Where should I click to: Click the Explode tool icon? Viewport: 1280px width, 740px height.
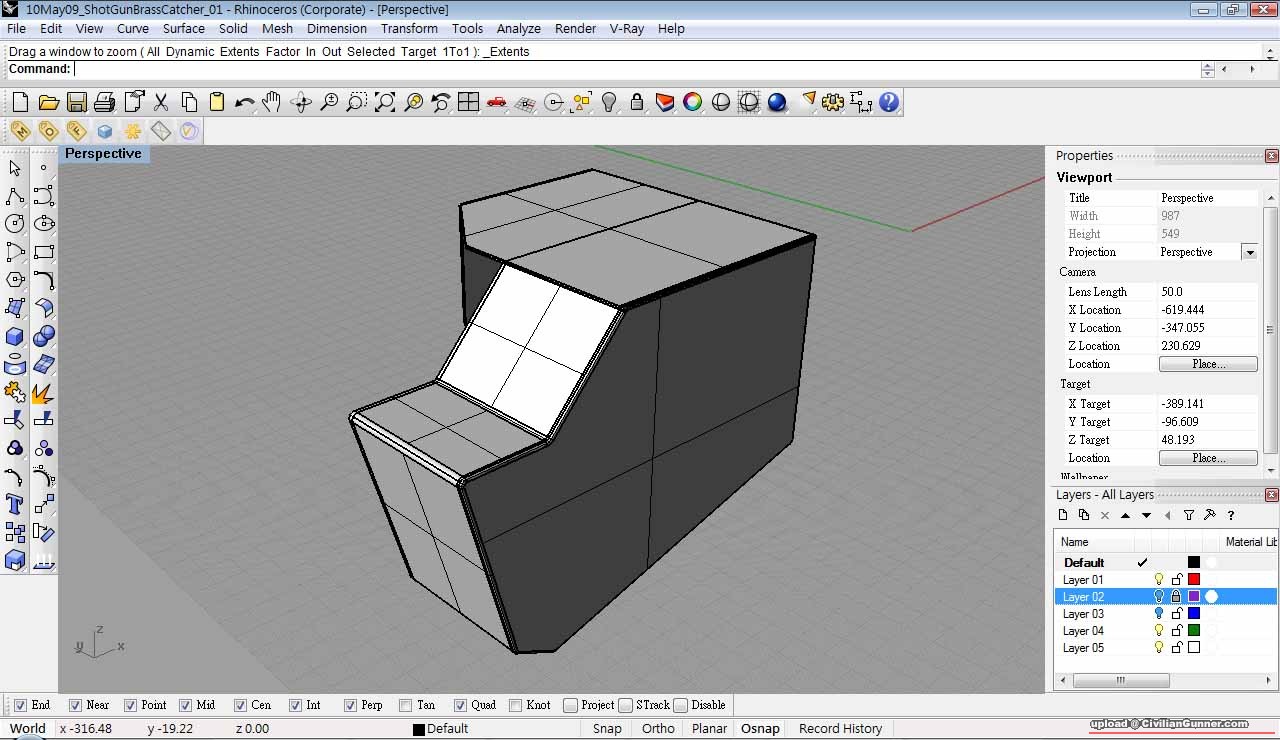tap(43, 392)
